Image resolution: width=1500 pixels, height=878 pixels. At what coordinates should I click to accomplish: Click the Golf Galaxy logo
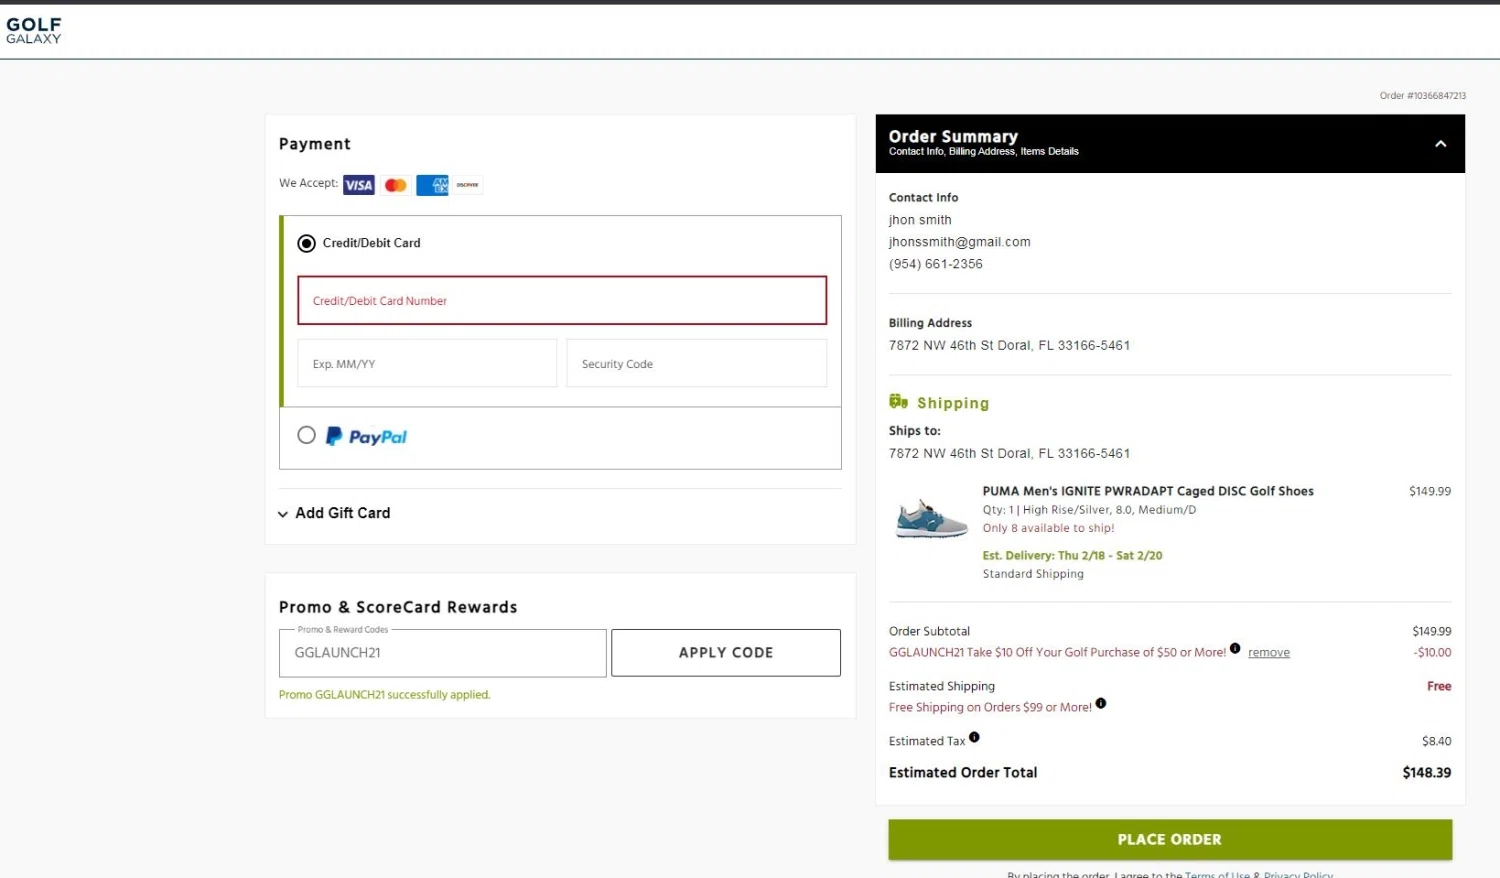click(34, 30)
